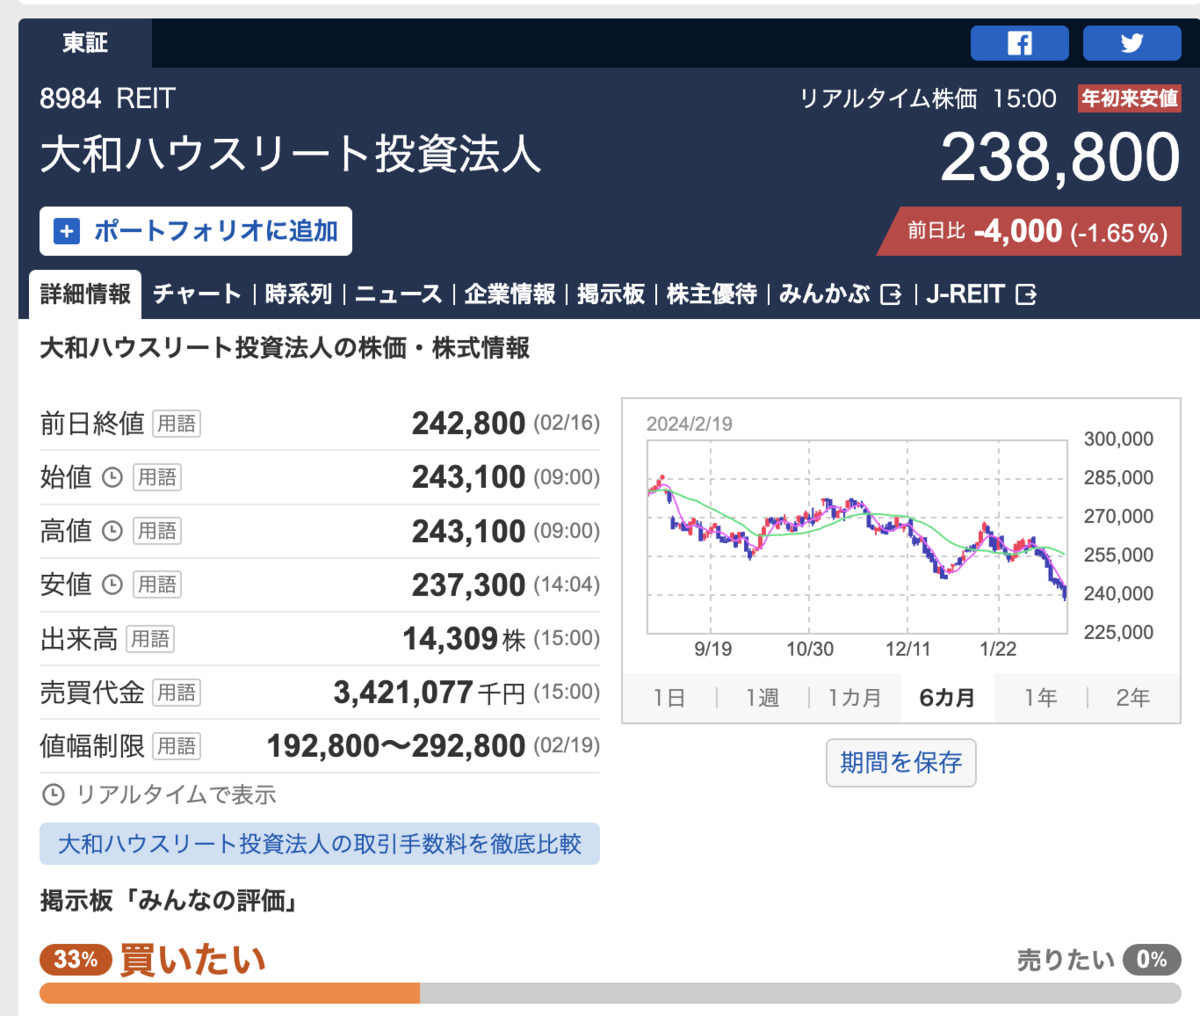Click the clock icon next to 高値
Screen dimensions: 1200x1016
click(x=112, y=531)
